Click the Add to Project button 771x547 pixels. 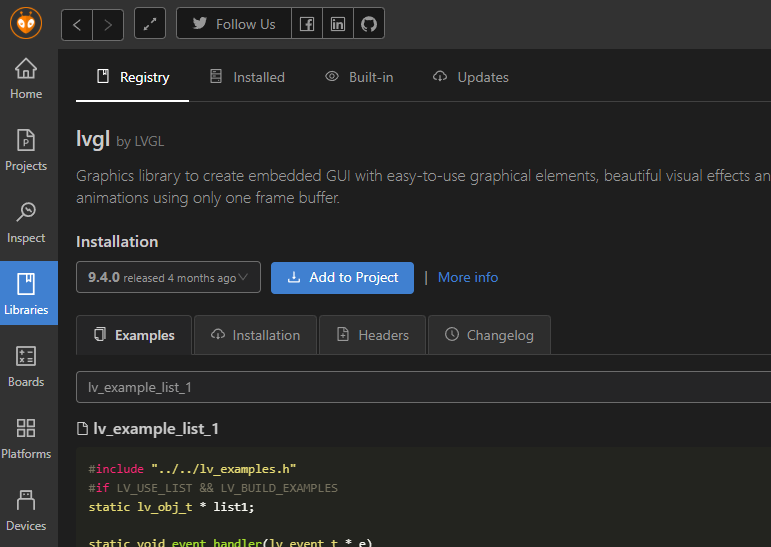[342, 278]
